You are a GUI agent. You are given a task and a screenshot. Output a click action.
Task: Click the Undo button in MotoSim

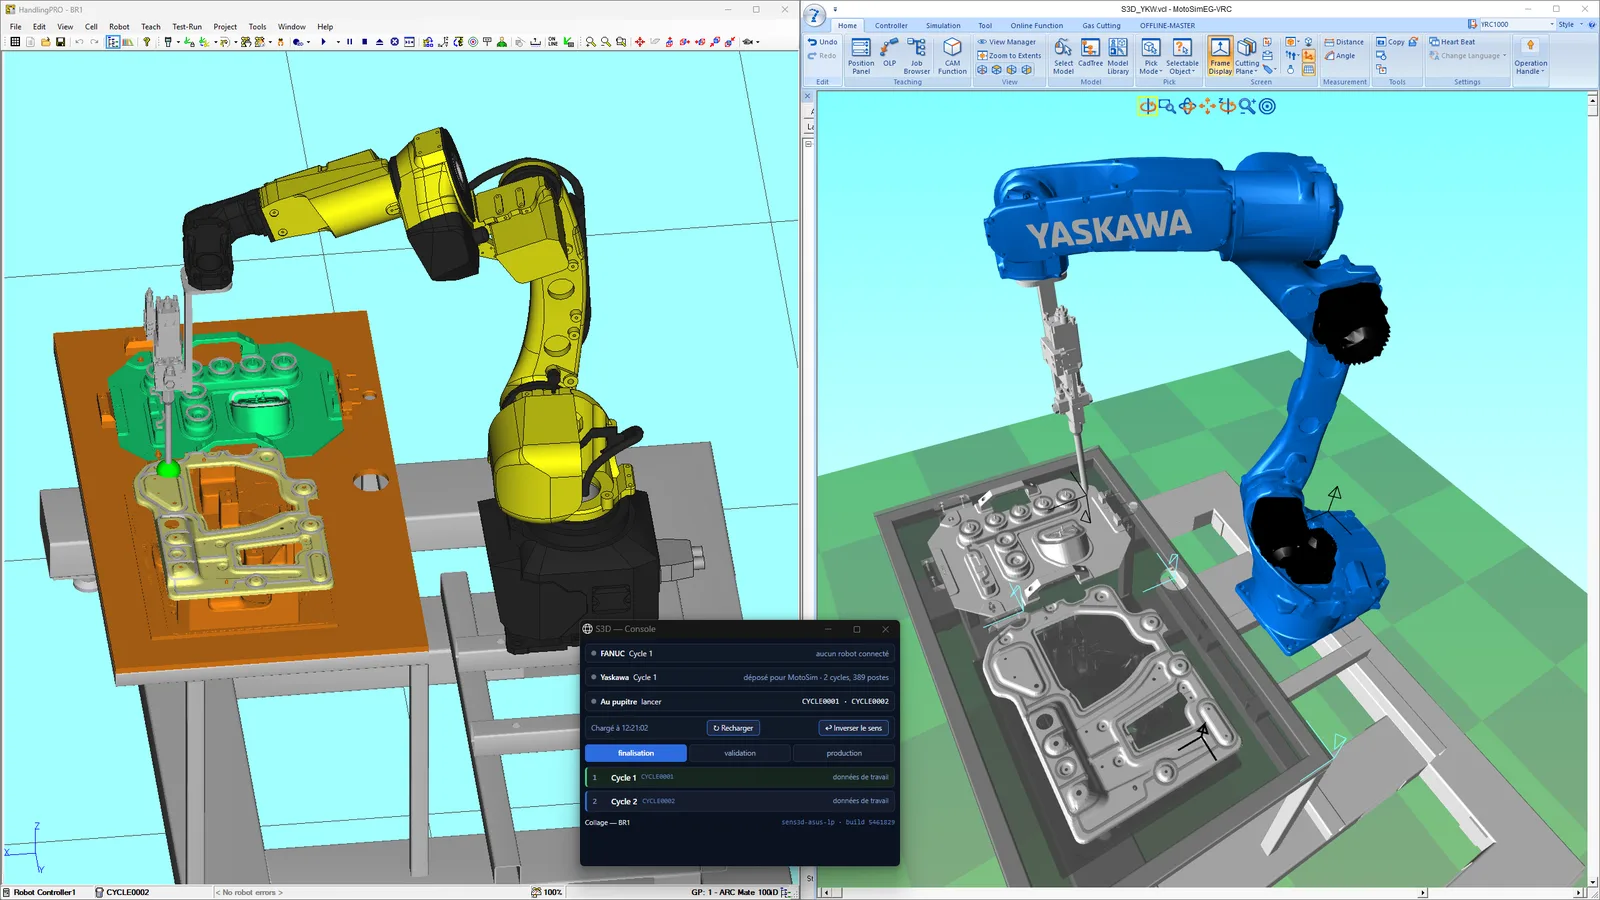[x=823, y=42]
